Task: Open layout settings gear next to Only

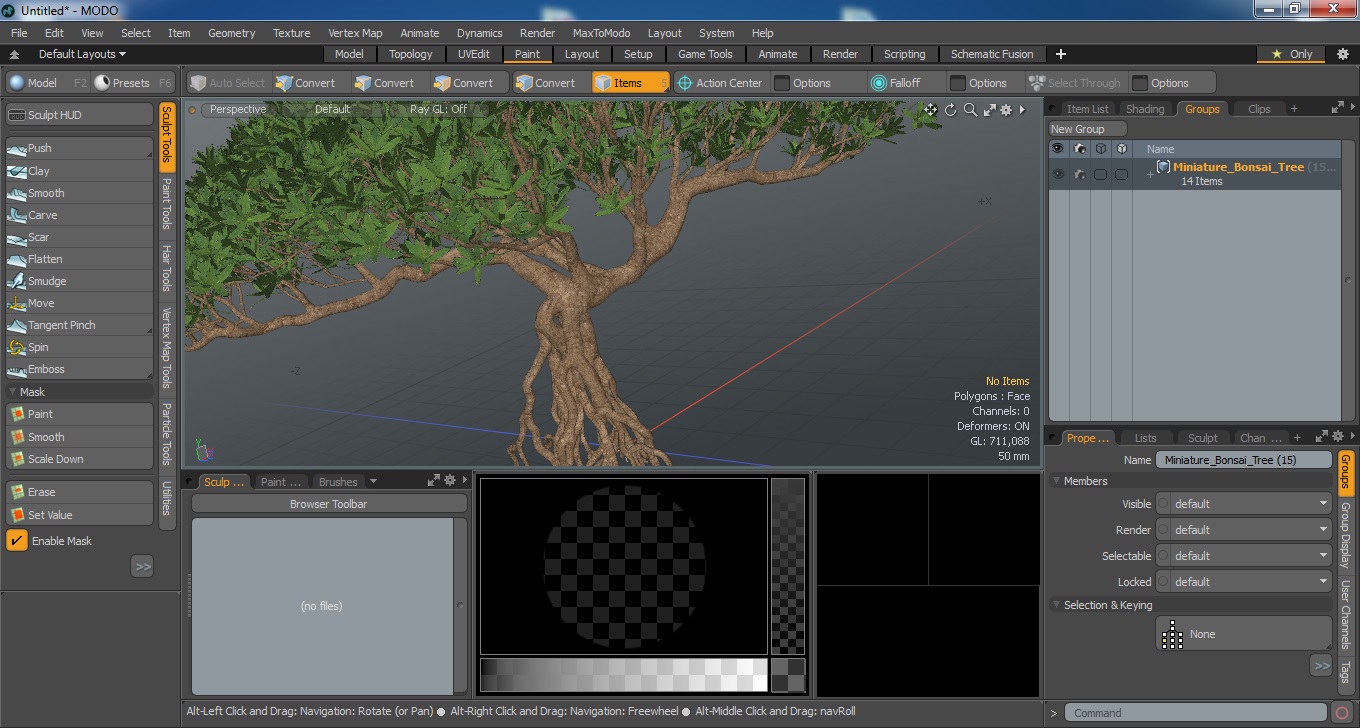Action: pyautogui.click(x=1343, y=54)
